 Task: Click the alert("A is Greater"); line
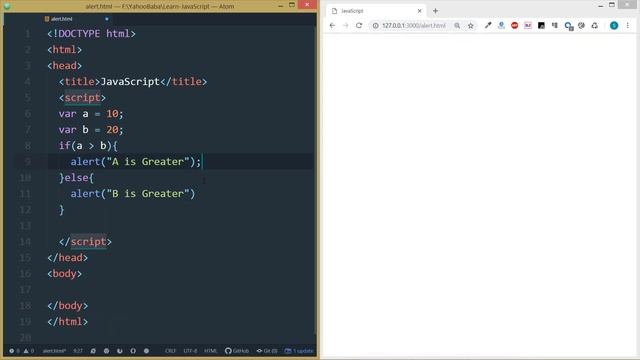coord(136,162)
